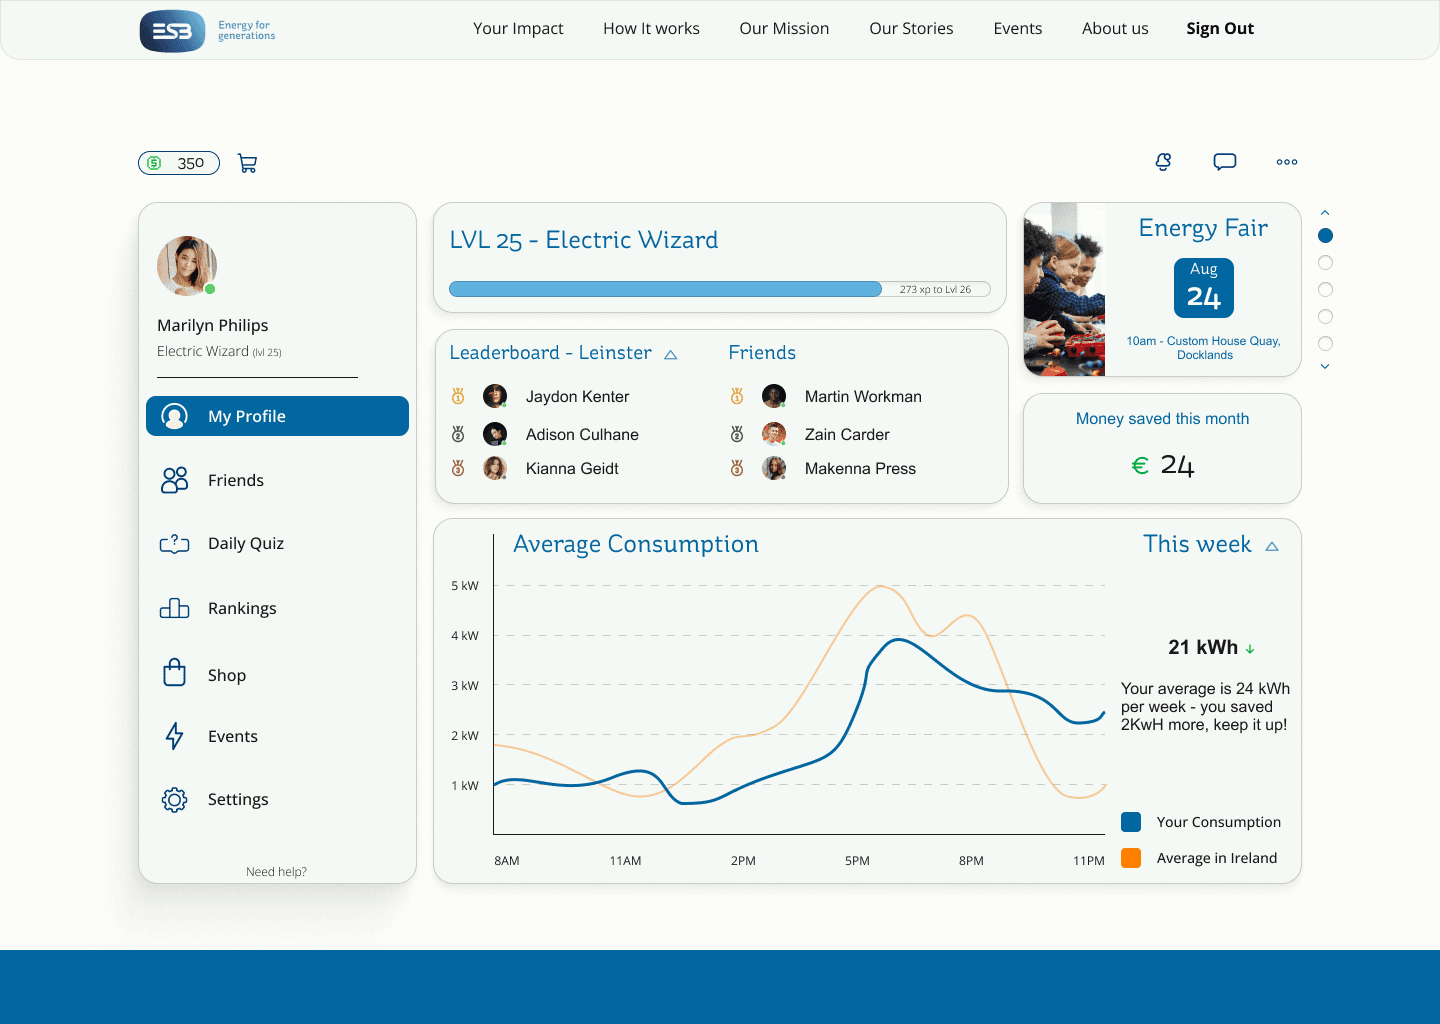Click Zain Carder's avatar
Screen dimensions: 1440x1024
pos(774,434)
